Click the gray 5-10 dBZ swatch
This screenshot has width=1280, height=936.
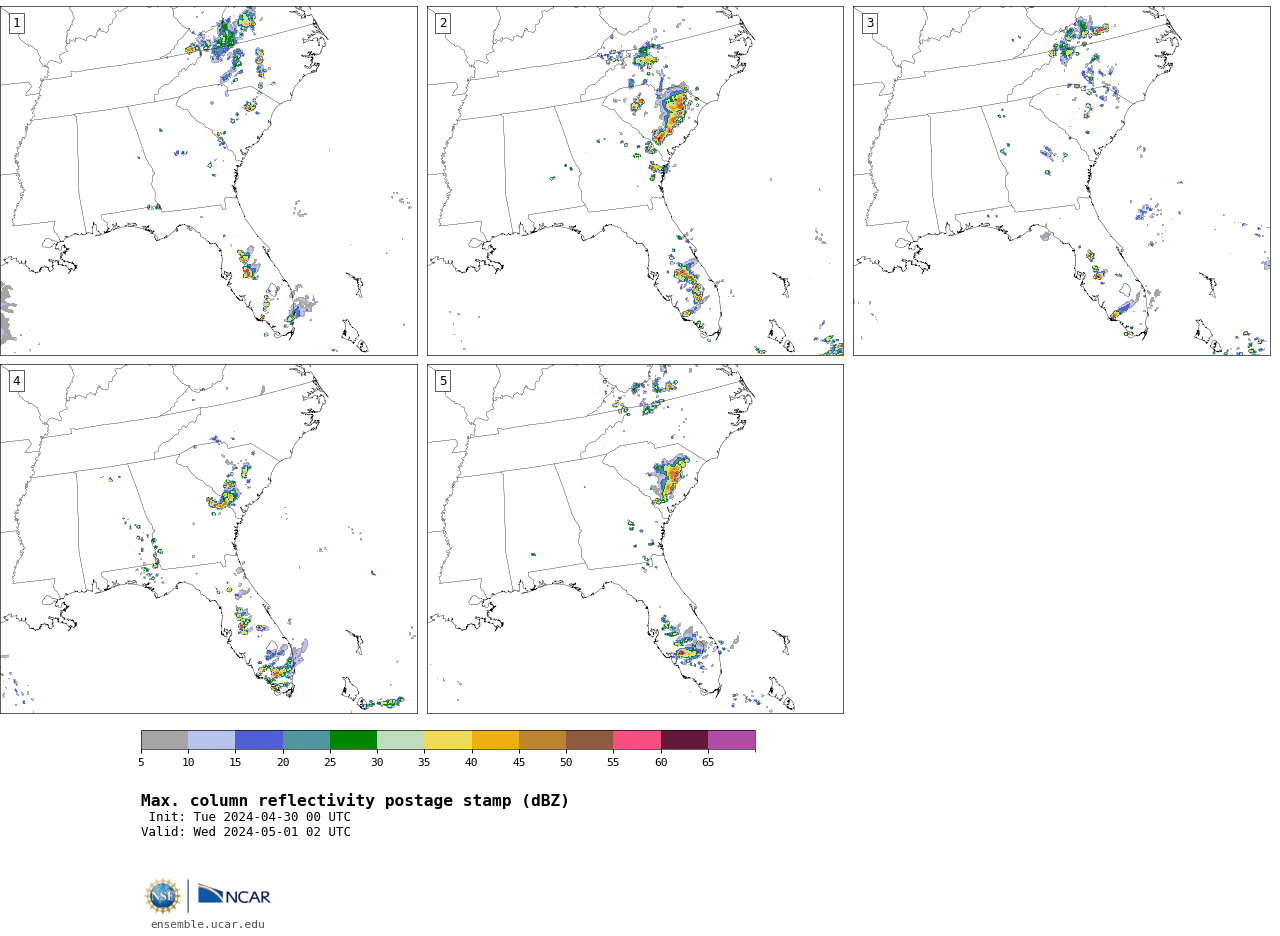click(x=164, y=740)
